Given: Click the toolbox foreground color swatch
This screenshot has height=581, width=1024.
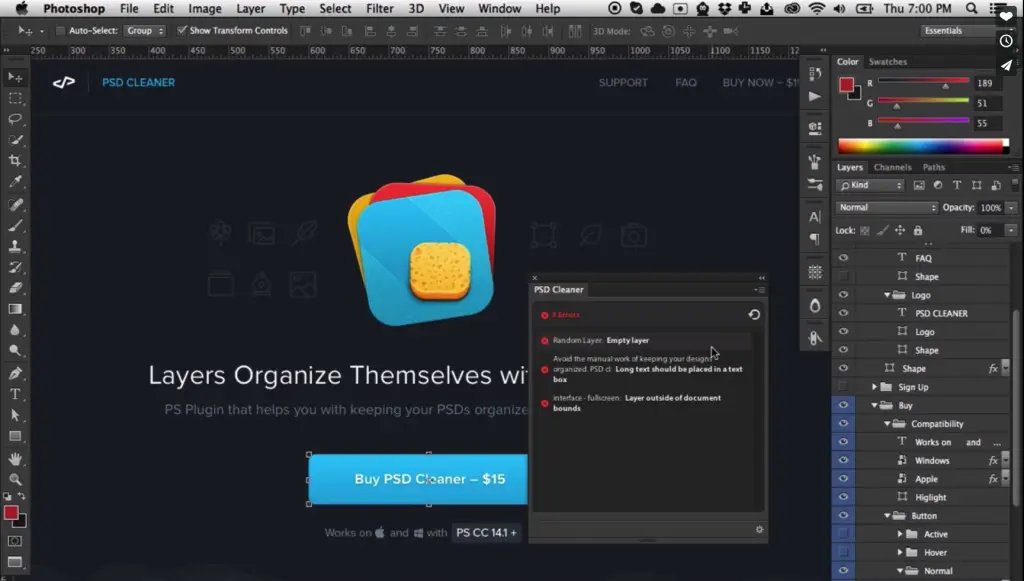Looking at the screenshot, I should [10, 513].
